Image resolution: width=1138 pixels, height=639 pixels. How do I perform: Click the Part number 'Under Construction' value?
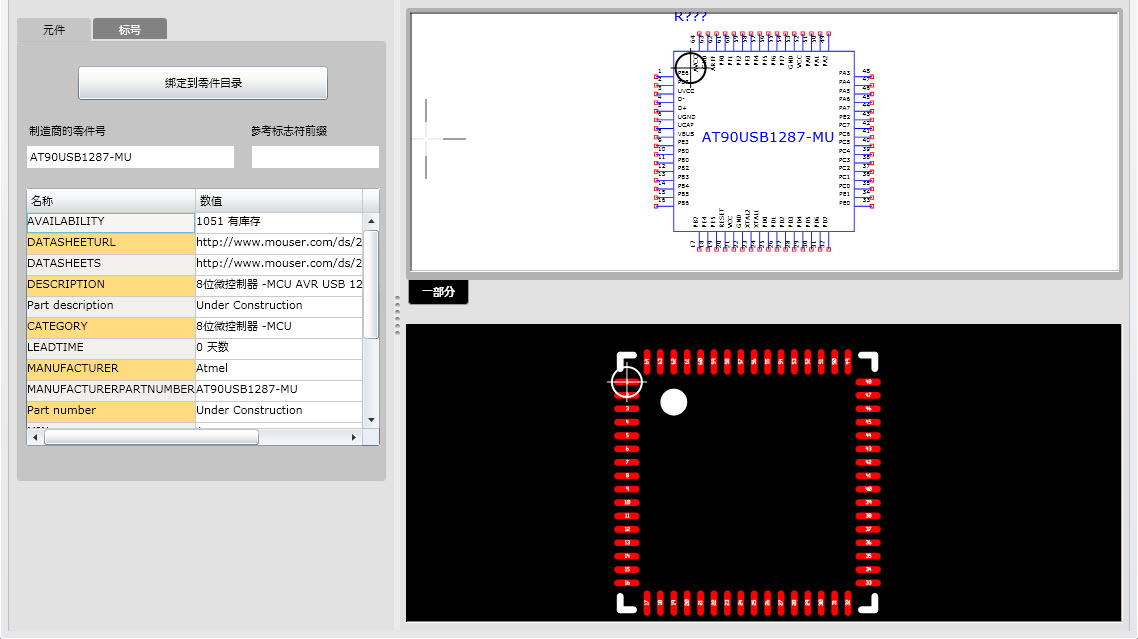(279, 411)
